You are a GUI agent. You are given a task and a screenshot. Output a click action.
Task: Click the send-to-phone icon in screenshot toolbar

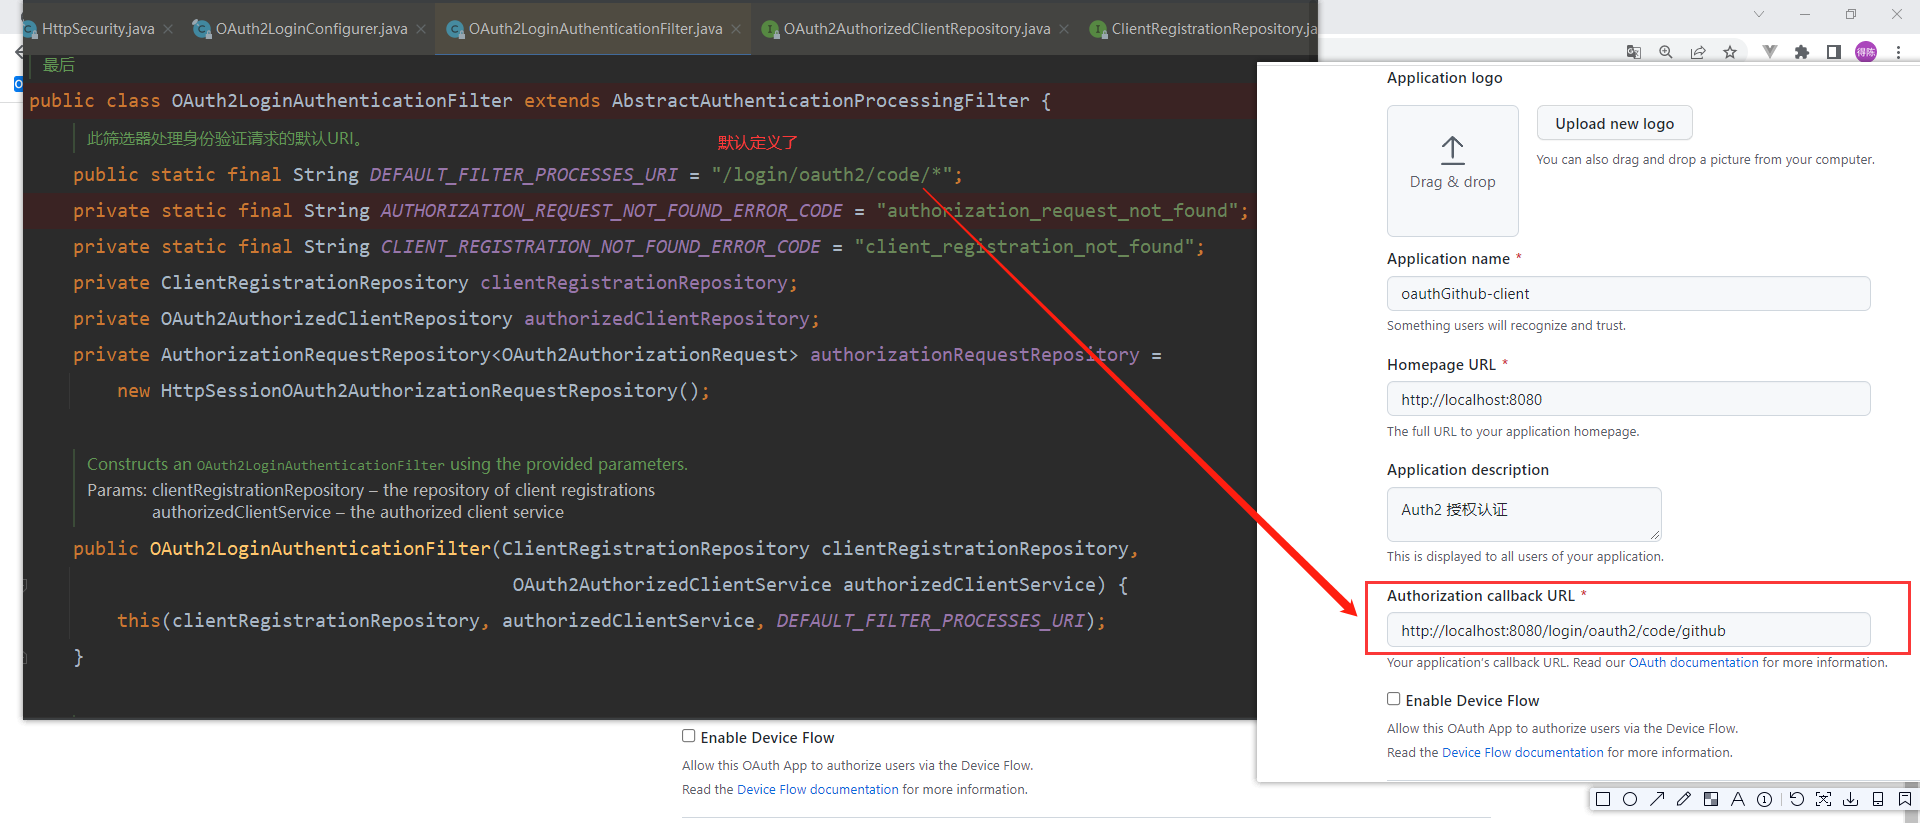pyautogui.click(x=1878, y=799)
